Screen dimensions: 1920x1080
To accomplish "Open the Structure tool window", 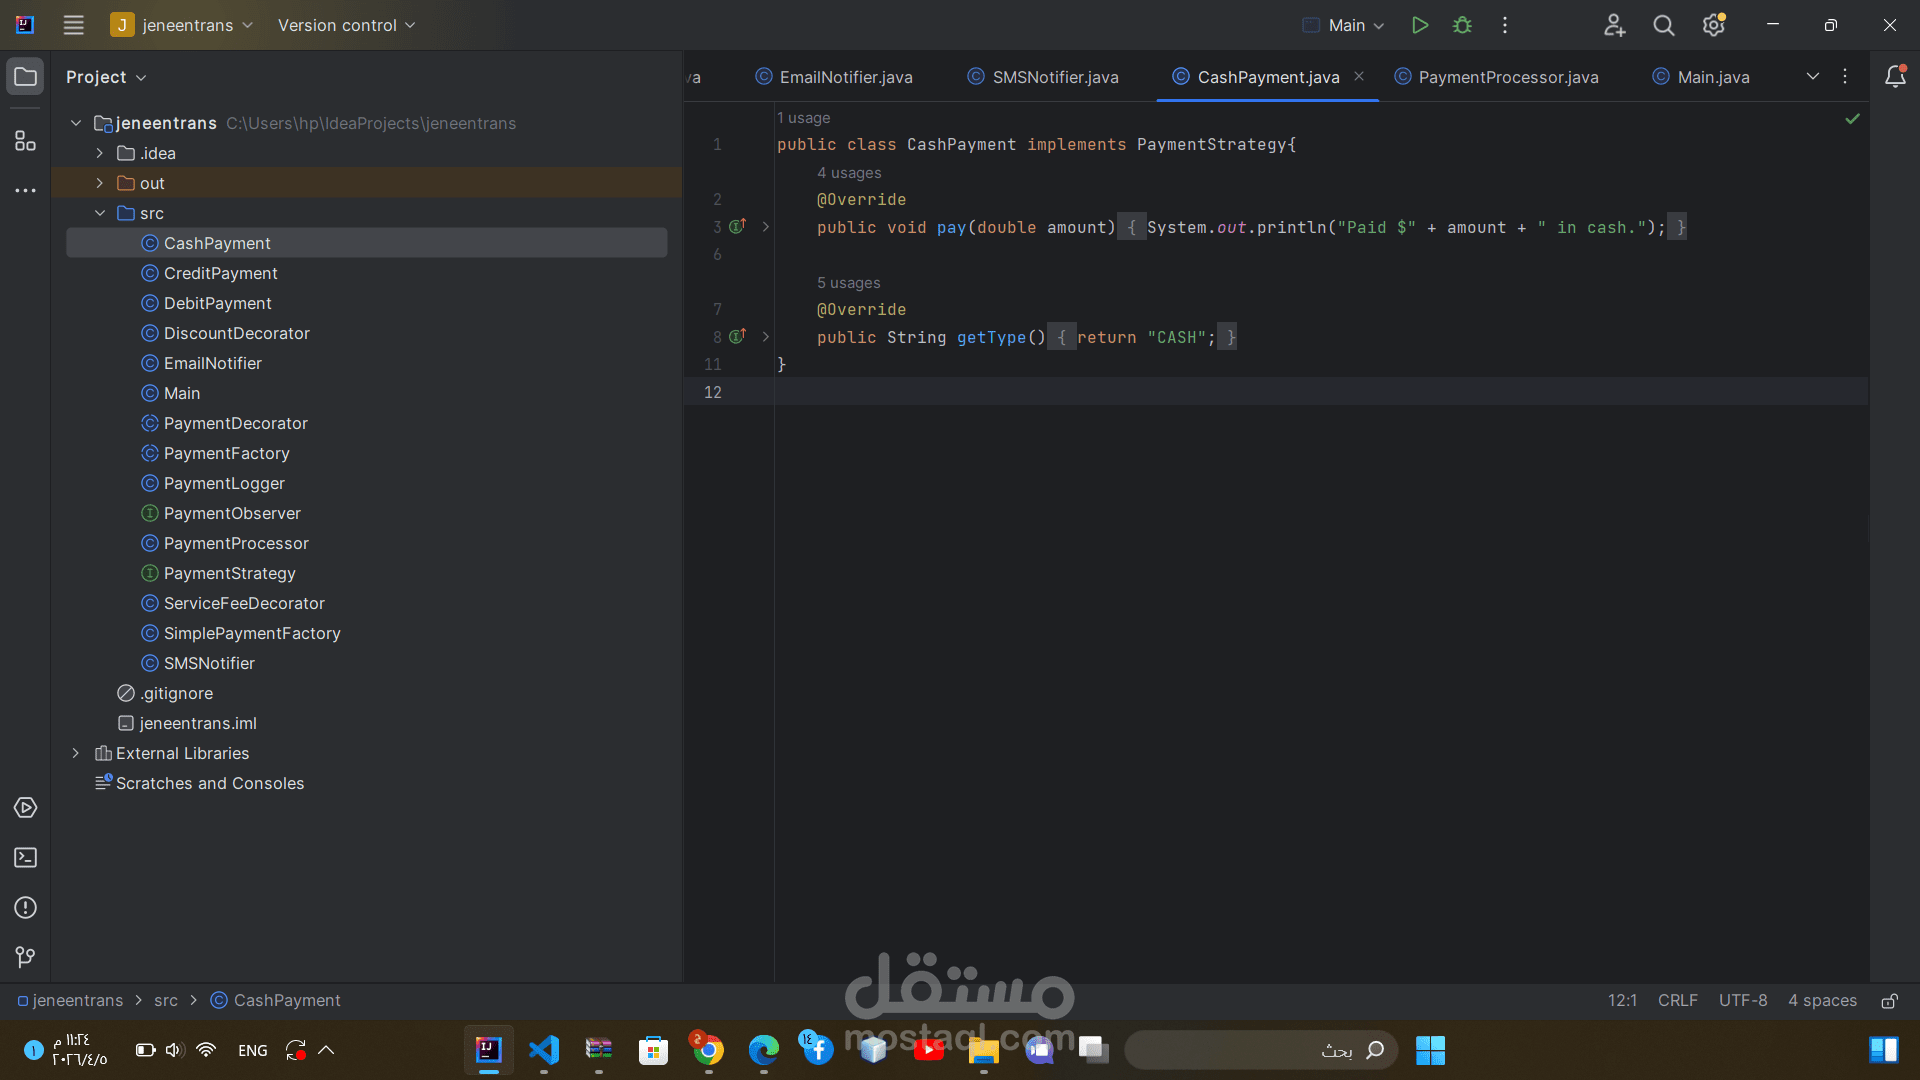I will coord(25,141).
